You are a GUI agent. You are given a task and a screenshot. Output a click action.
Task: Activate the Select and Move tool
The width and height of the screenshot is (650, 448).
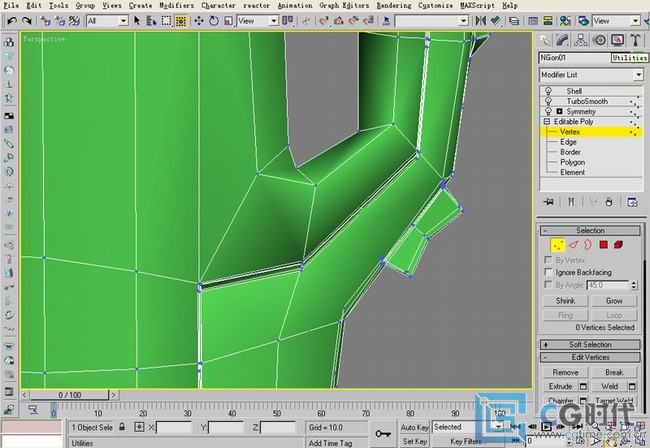pos(199,21)
